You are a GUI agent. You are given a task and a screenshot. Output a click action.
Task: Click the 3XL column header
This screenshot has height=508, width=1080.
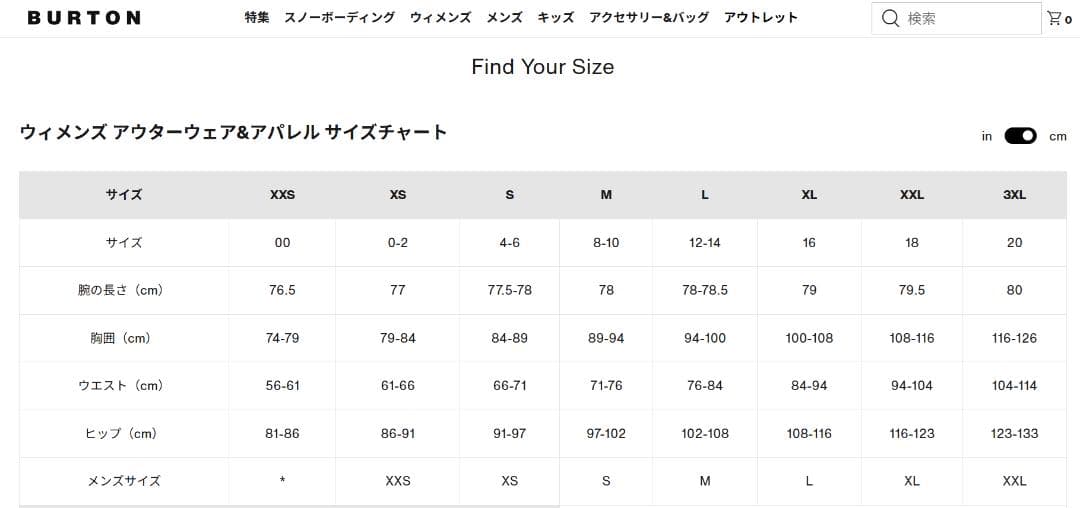(1014, 195)
